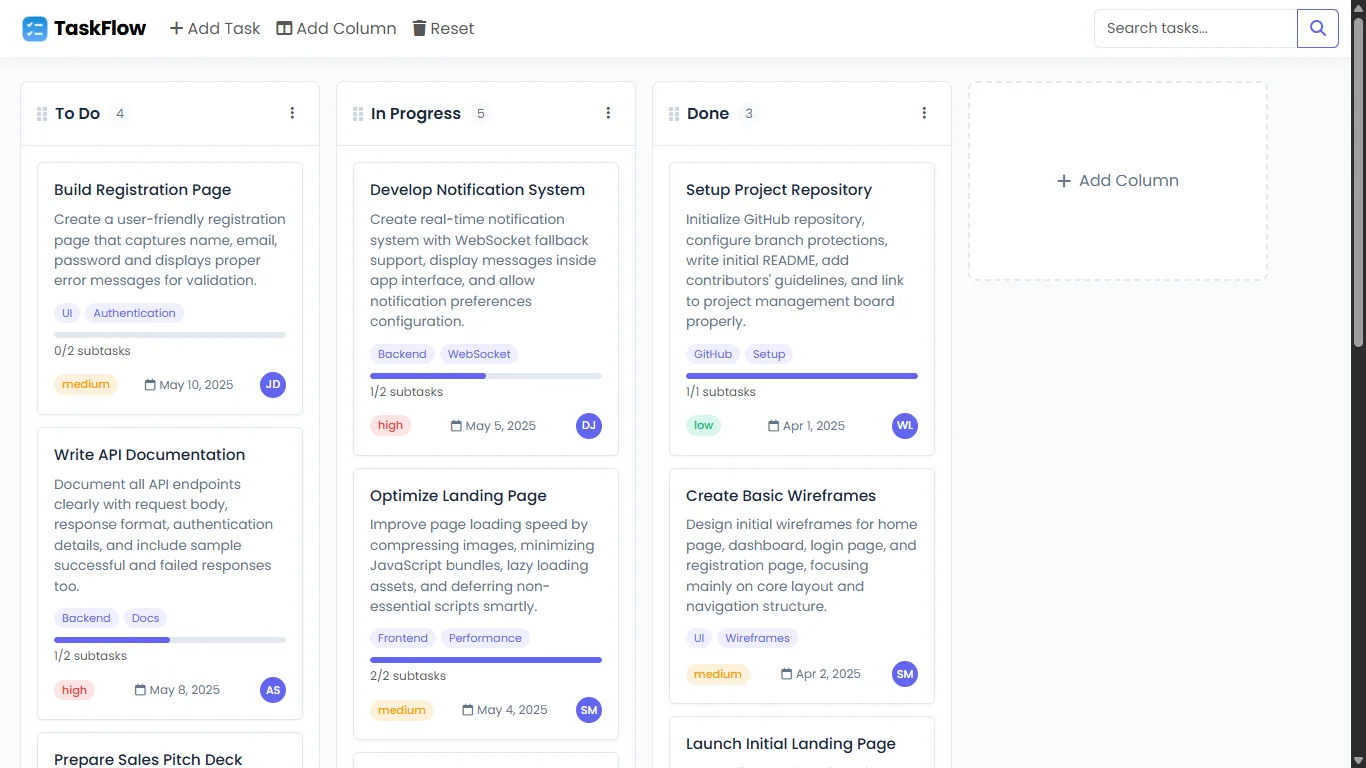Click the calendar icon beside May 8, 2025
The height and width of the screenshot is (768, 1366).
click(x=140, y=690)
